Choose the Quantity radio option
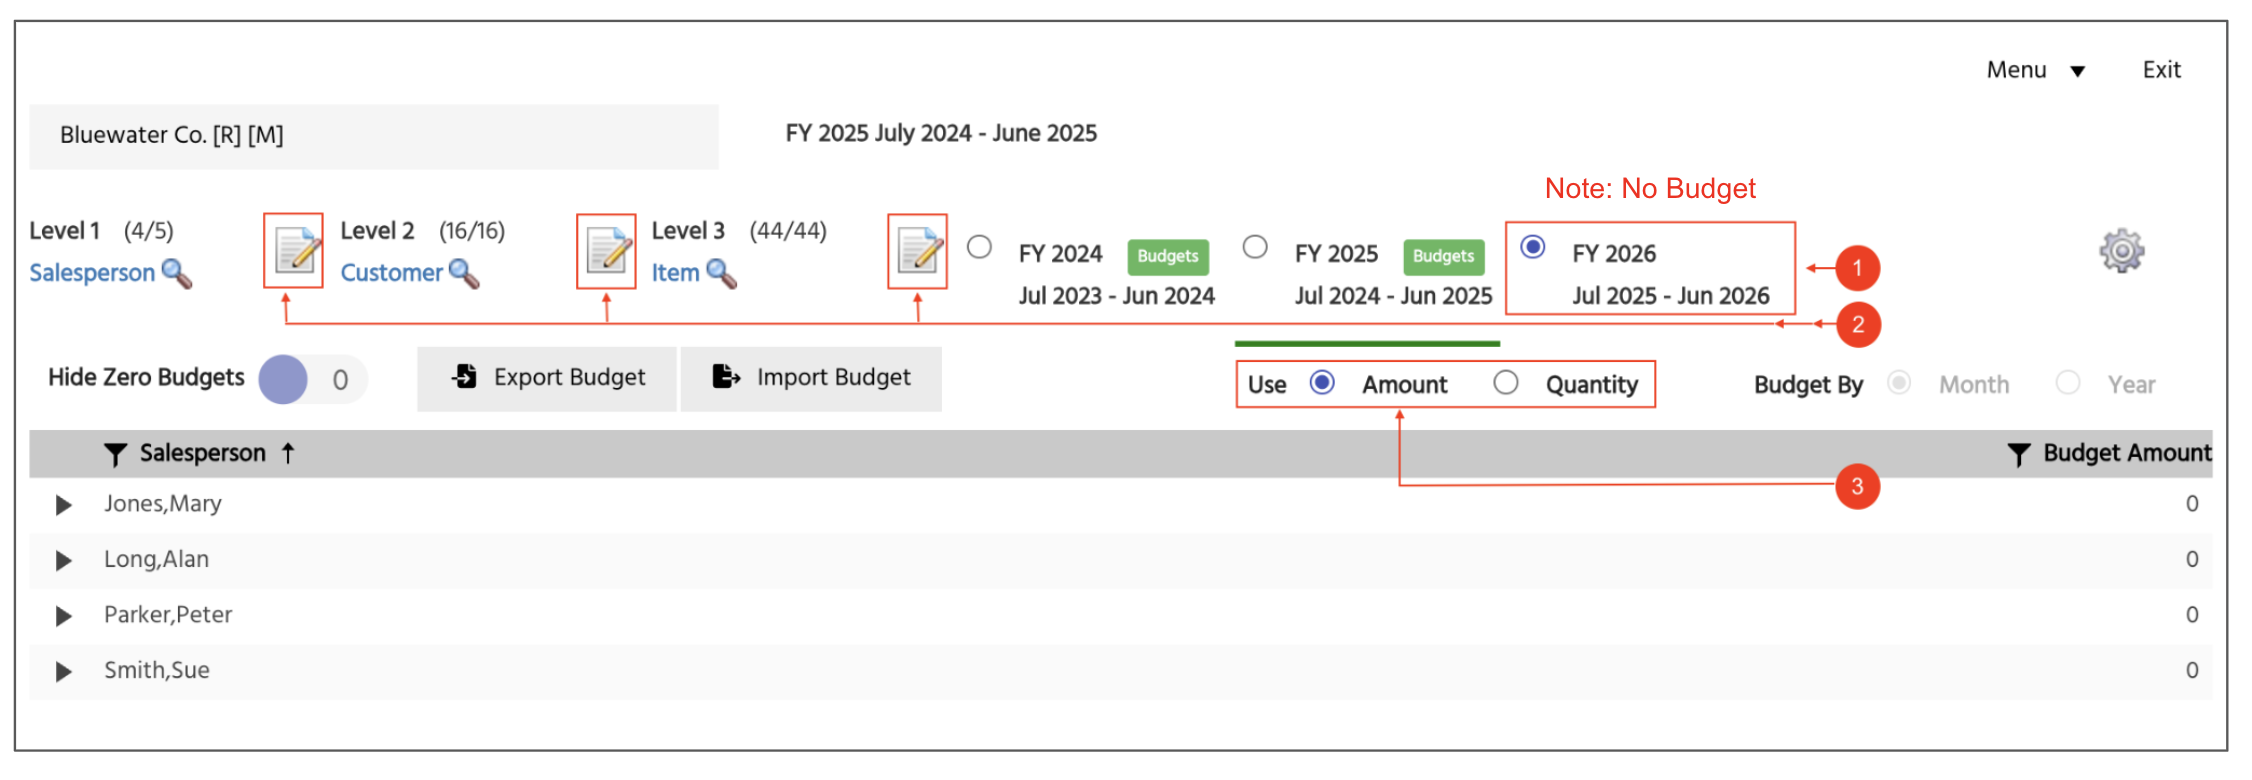This screenshot has height=780, width=2252. click(1506, 383)
